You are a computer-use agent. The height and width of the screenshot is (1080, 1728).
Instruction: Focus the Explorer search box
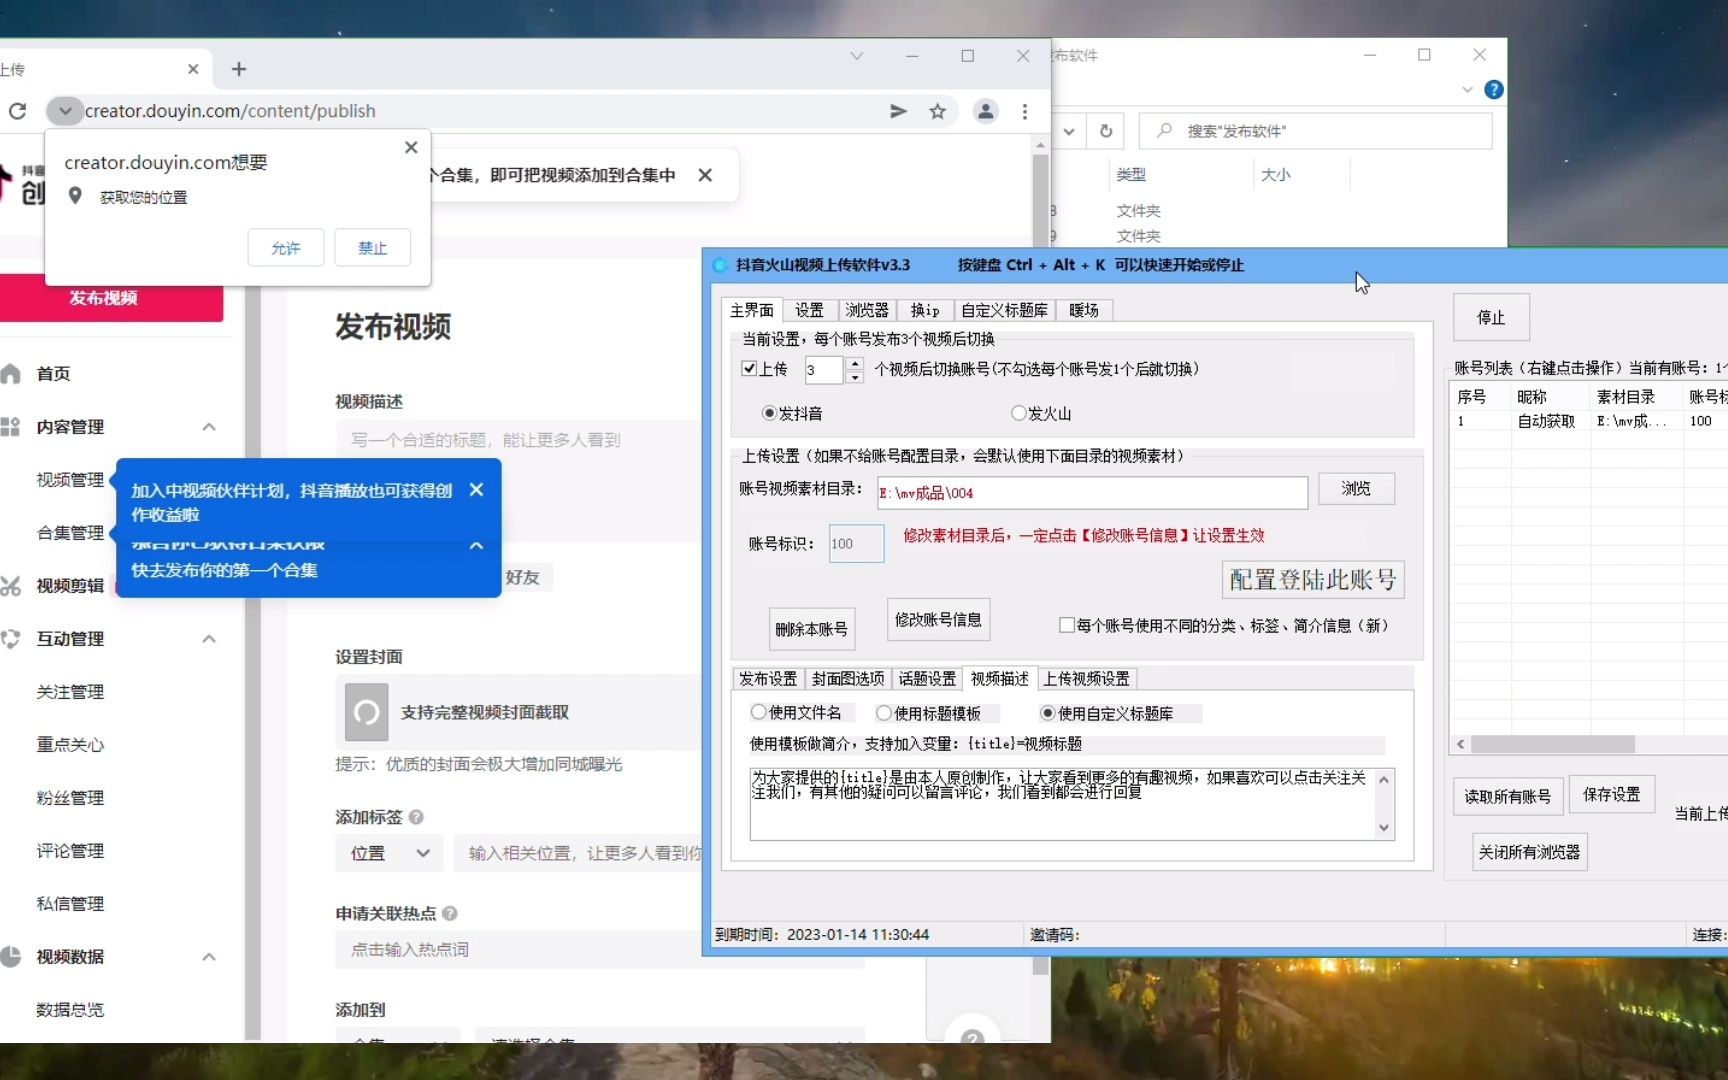coord(1315,131)
